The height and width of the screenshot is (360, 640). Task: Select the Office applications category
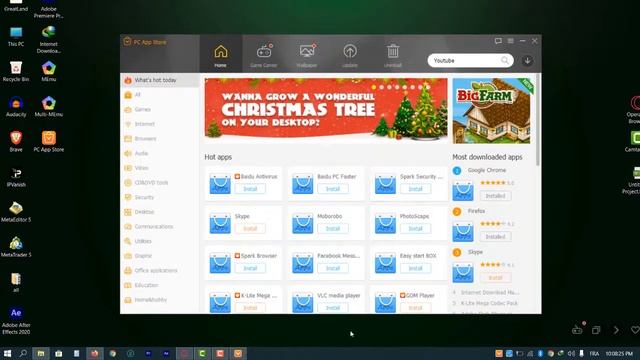point(160,271)
